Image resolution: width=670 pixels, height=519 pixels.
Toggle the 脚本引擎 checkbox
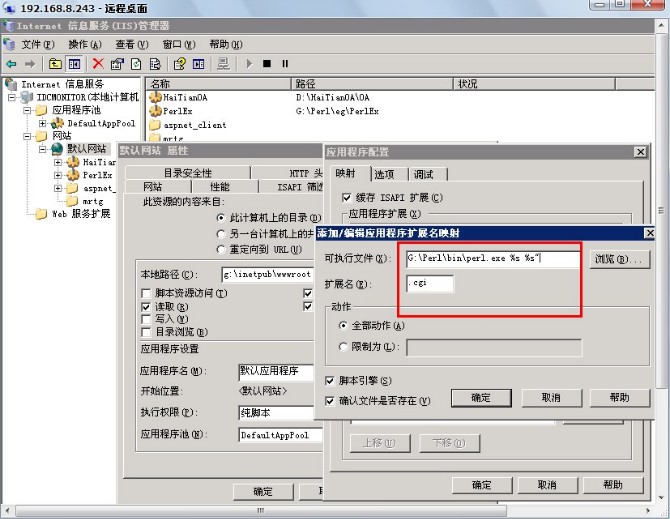coord(331,381)
